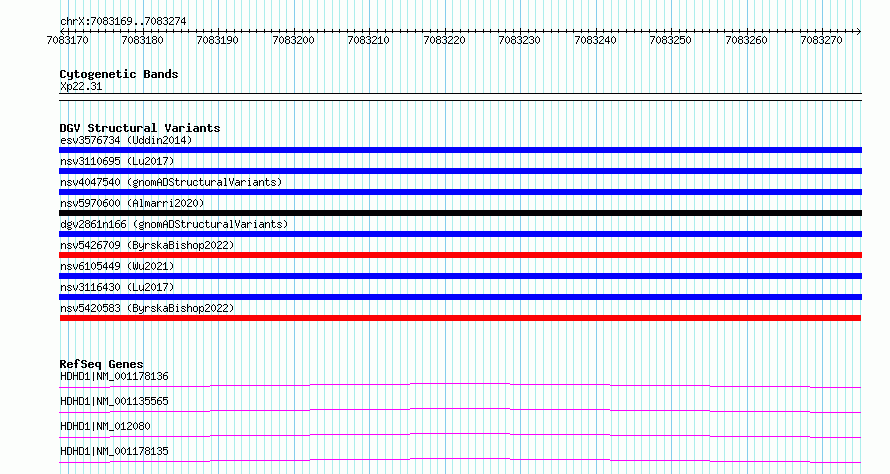Click ruler position 7083180
This screenshot has height=474, width=890.
point(142,40)
